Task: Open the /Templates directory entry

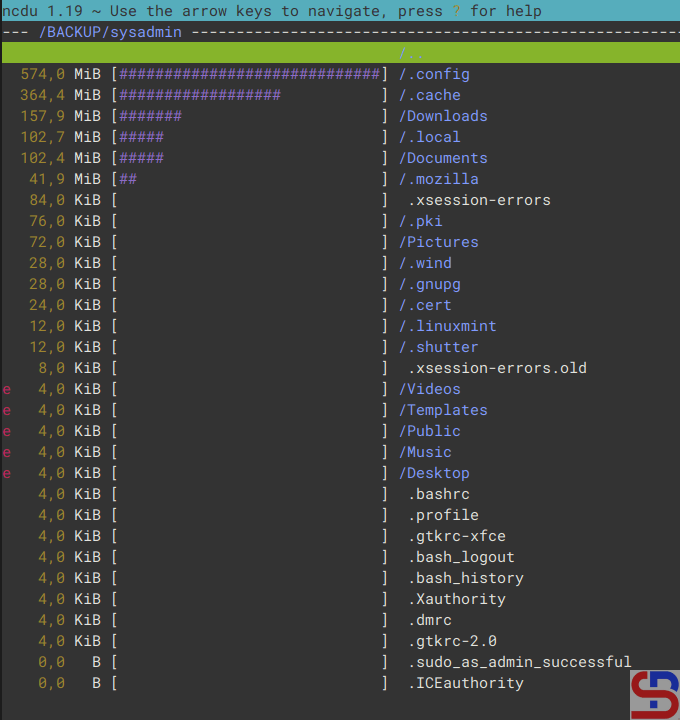Action: (443, 410)
